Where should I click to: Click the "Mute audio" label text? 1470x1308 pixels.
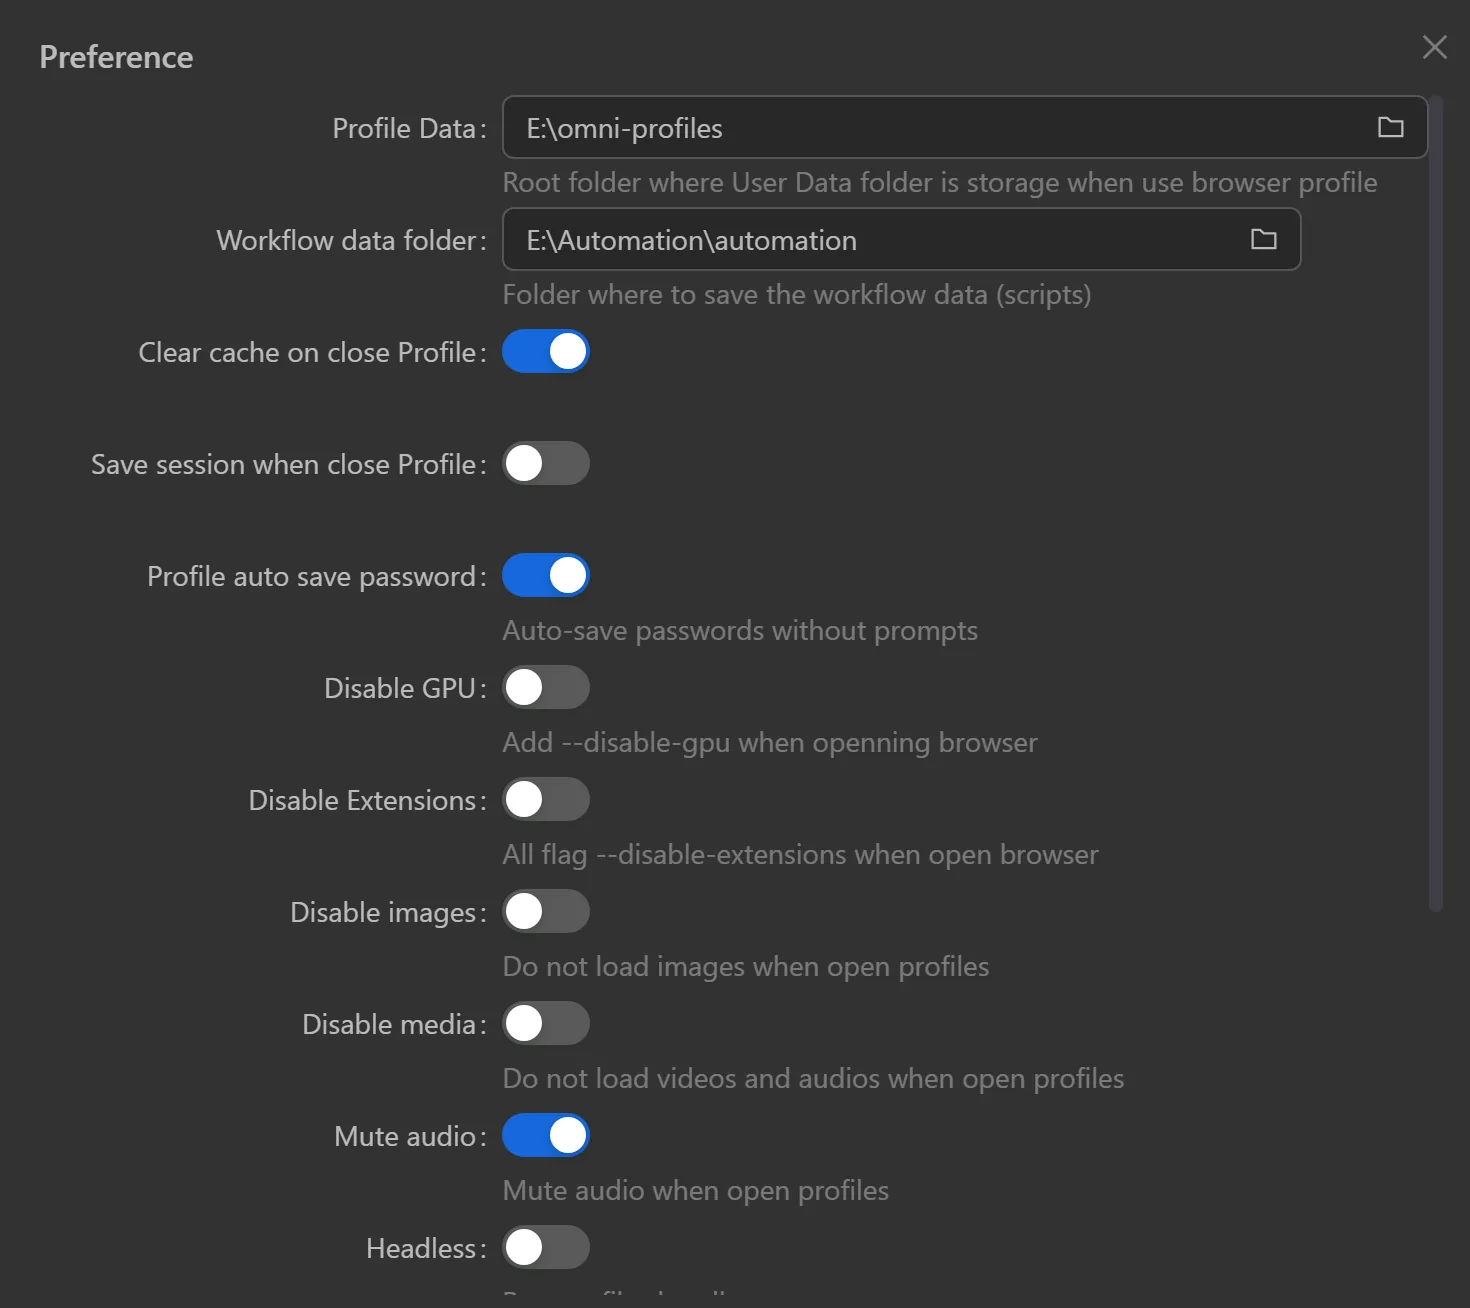point(405,1137)
